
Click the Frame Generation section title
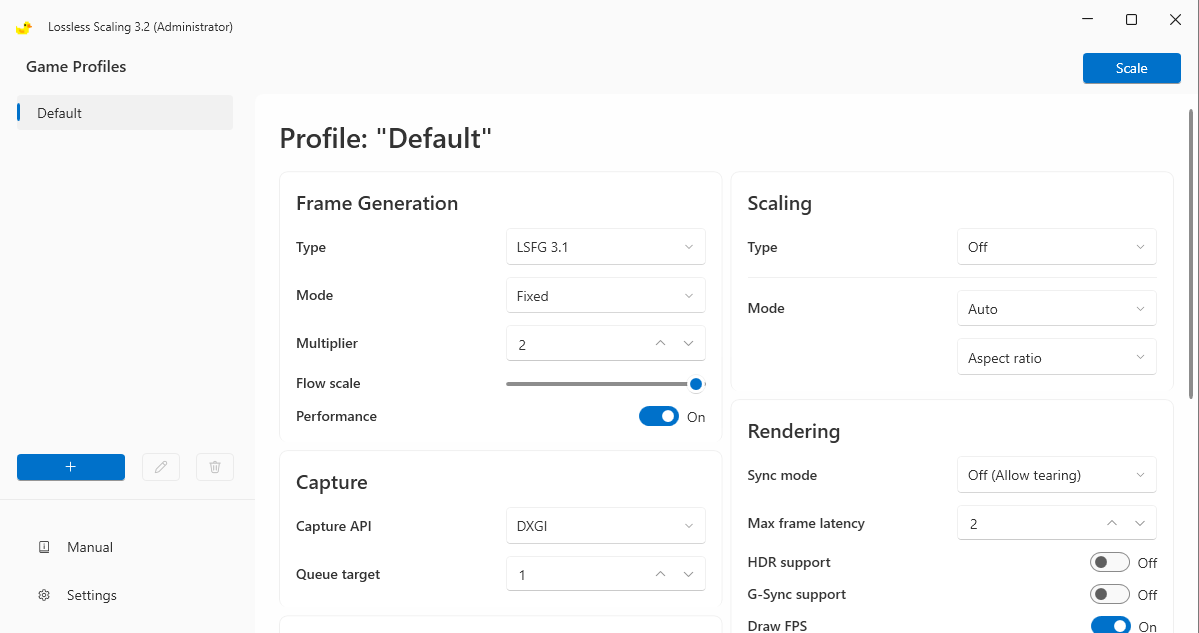pos(377,203)
